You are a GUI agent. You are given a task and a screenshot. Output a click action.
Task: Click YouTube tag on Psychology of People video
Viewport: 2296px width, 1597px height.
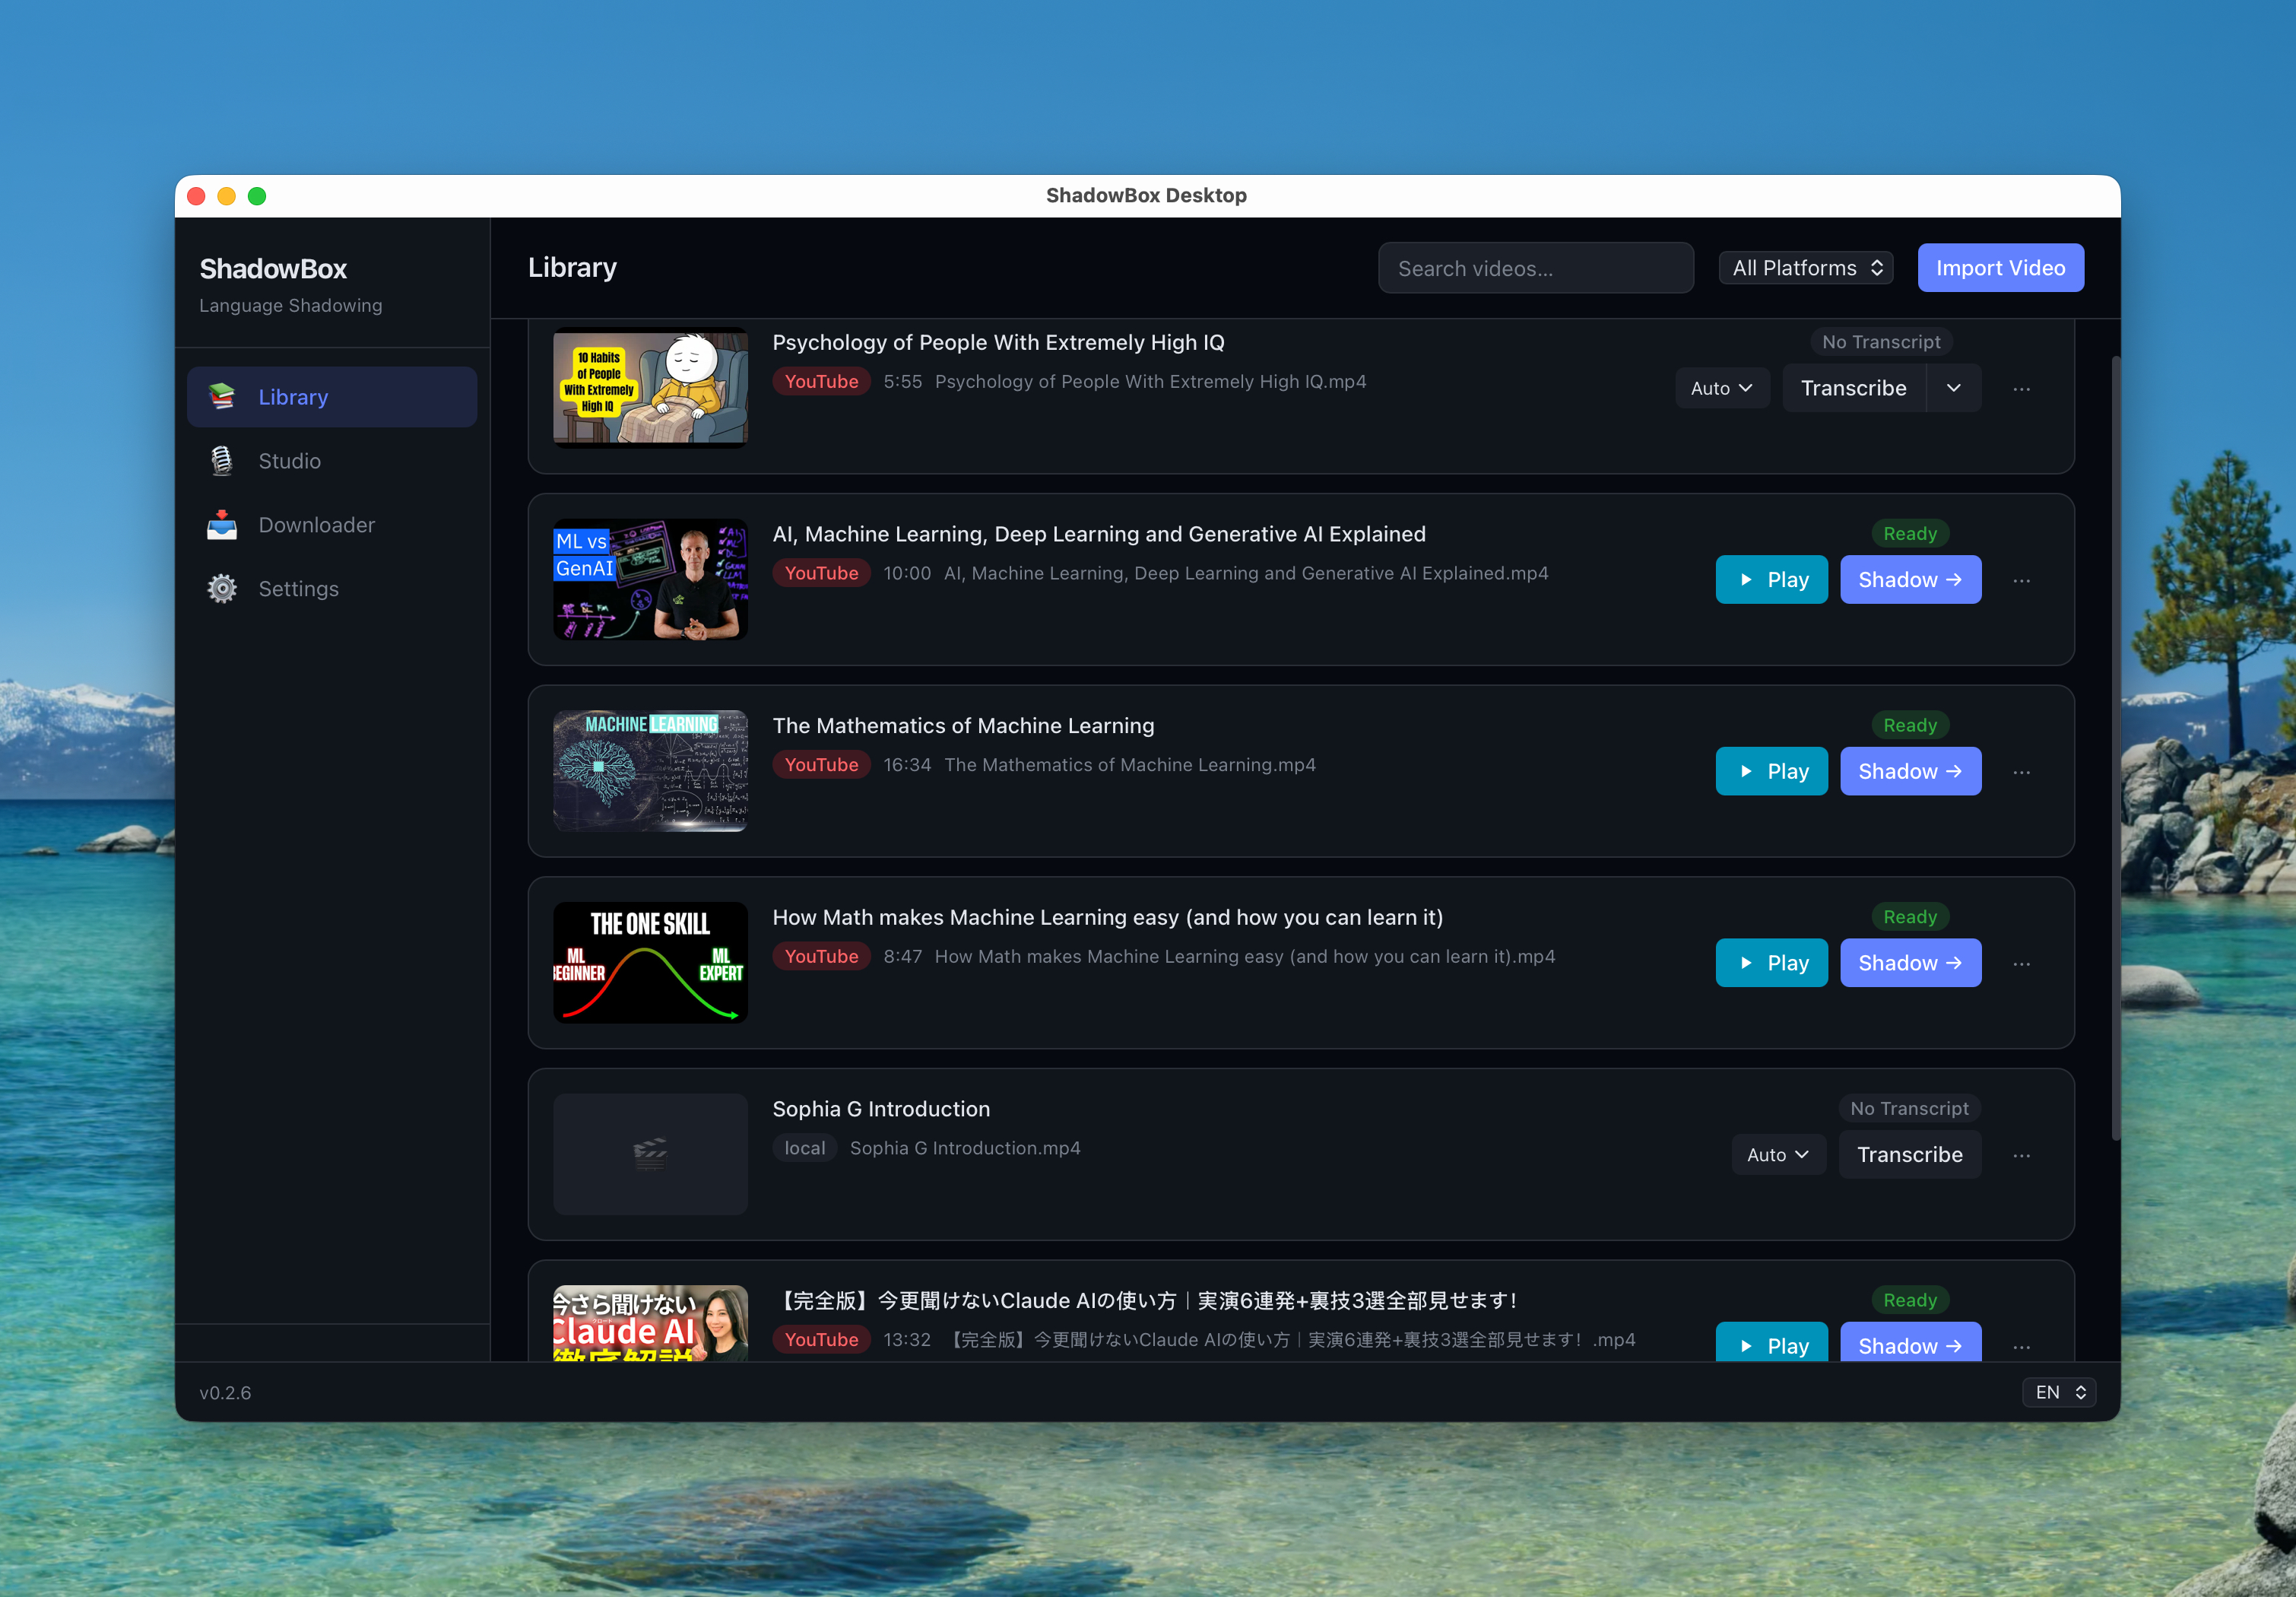(x=821, y=381)
